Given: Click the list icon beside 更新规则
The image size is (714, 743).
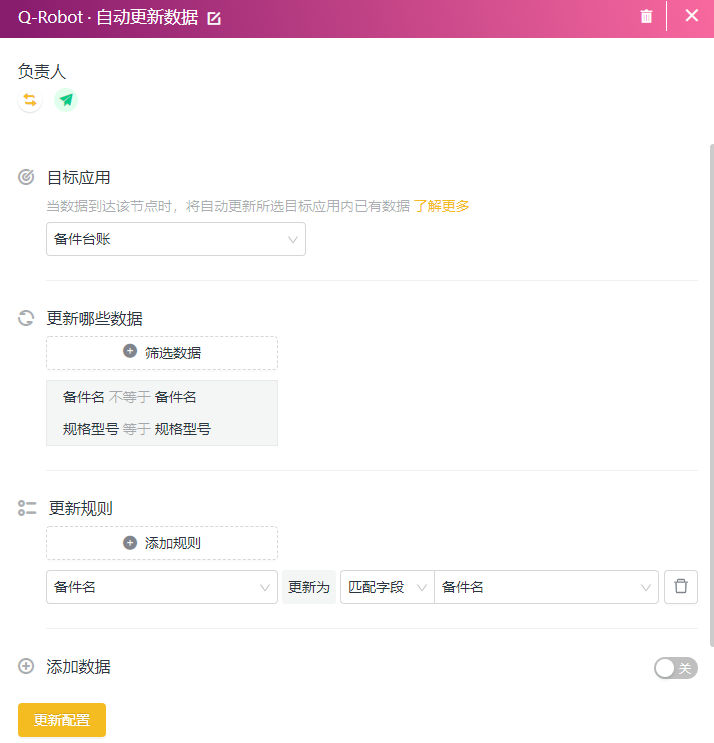Looking at the screenshot, I should pos(27,508).
